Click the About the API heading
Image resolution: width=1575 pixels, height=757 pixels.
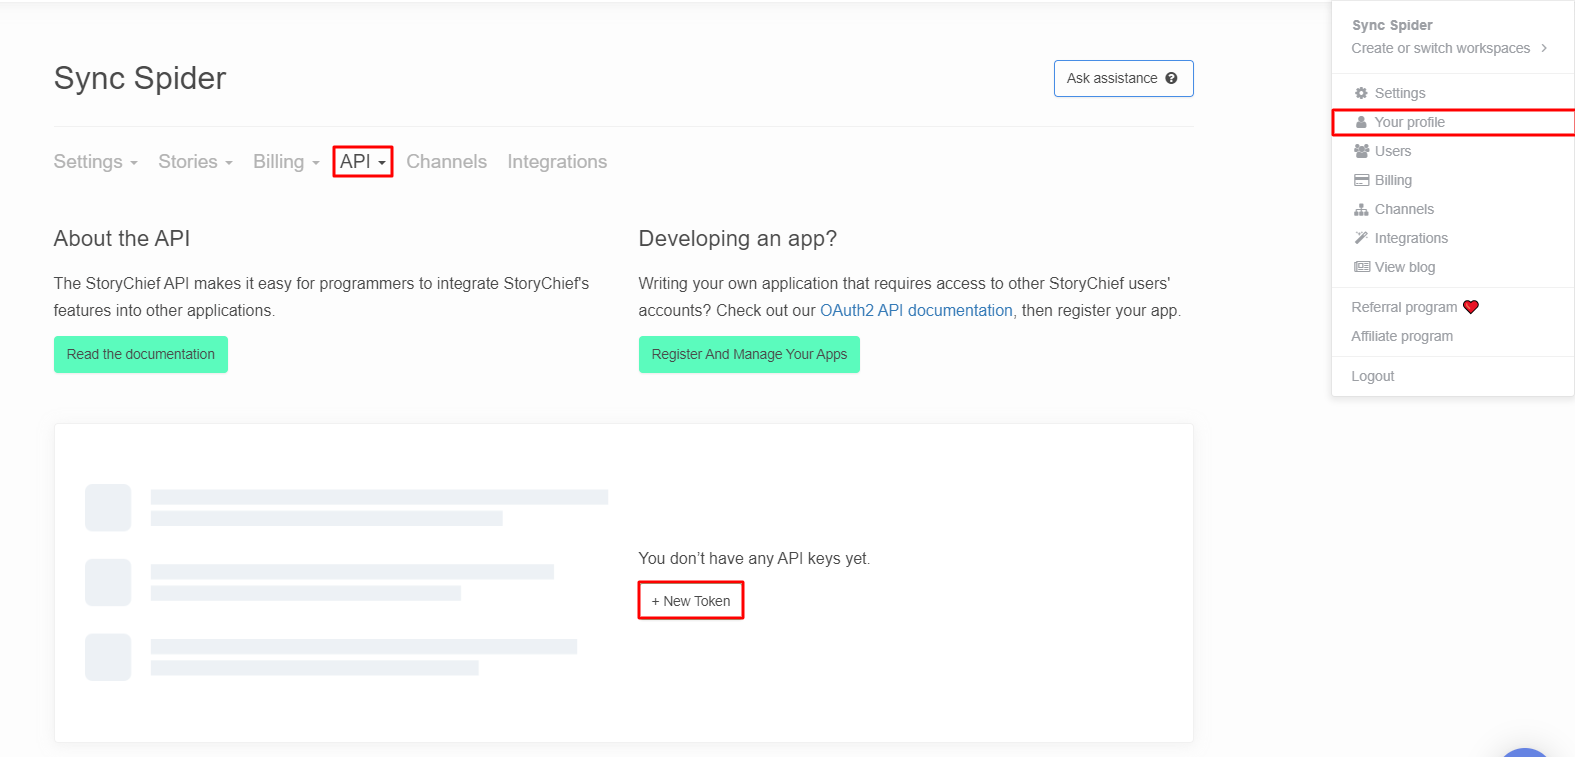click(122, 238)
